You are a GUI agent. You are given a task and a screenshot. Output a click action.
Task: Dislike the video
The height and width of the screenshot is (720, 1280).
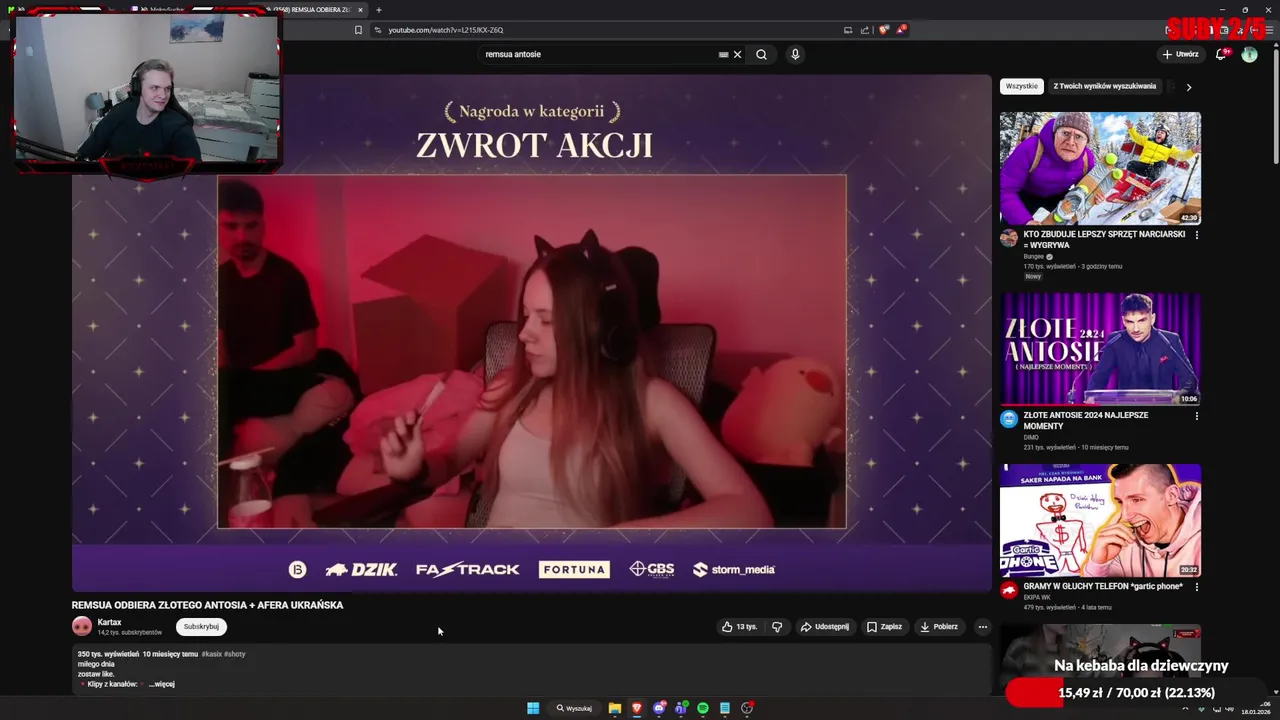click(777, 627)
